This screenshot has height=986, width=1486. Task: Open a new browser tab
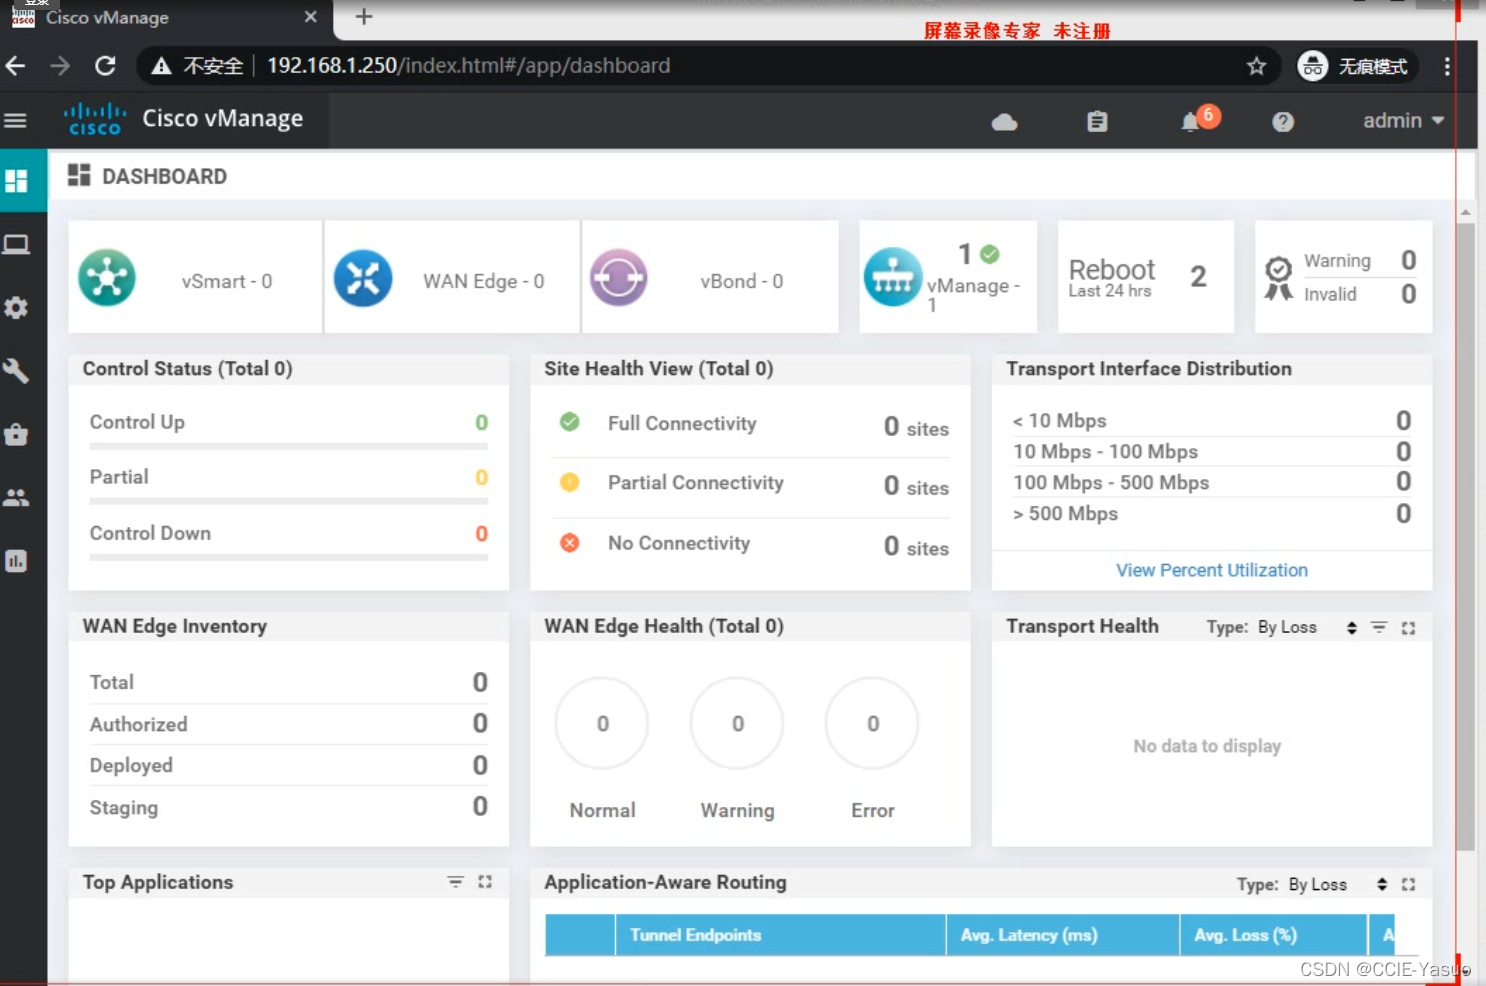(364, 17)
